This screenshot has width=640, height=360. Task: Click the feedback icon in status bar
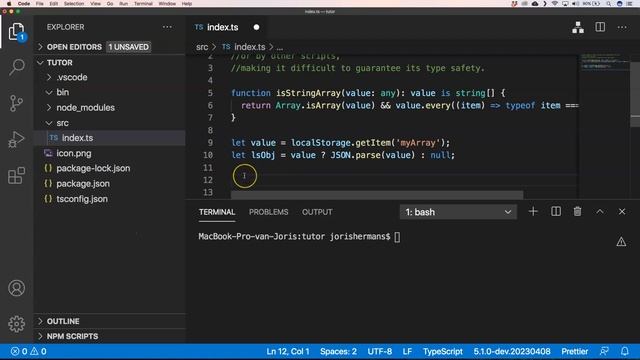pyautogui.click(x=604, y=351)
